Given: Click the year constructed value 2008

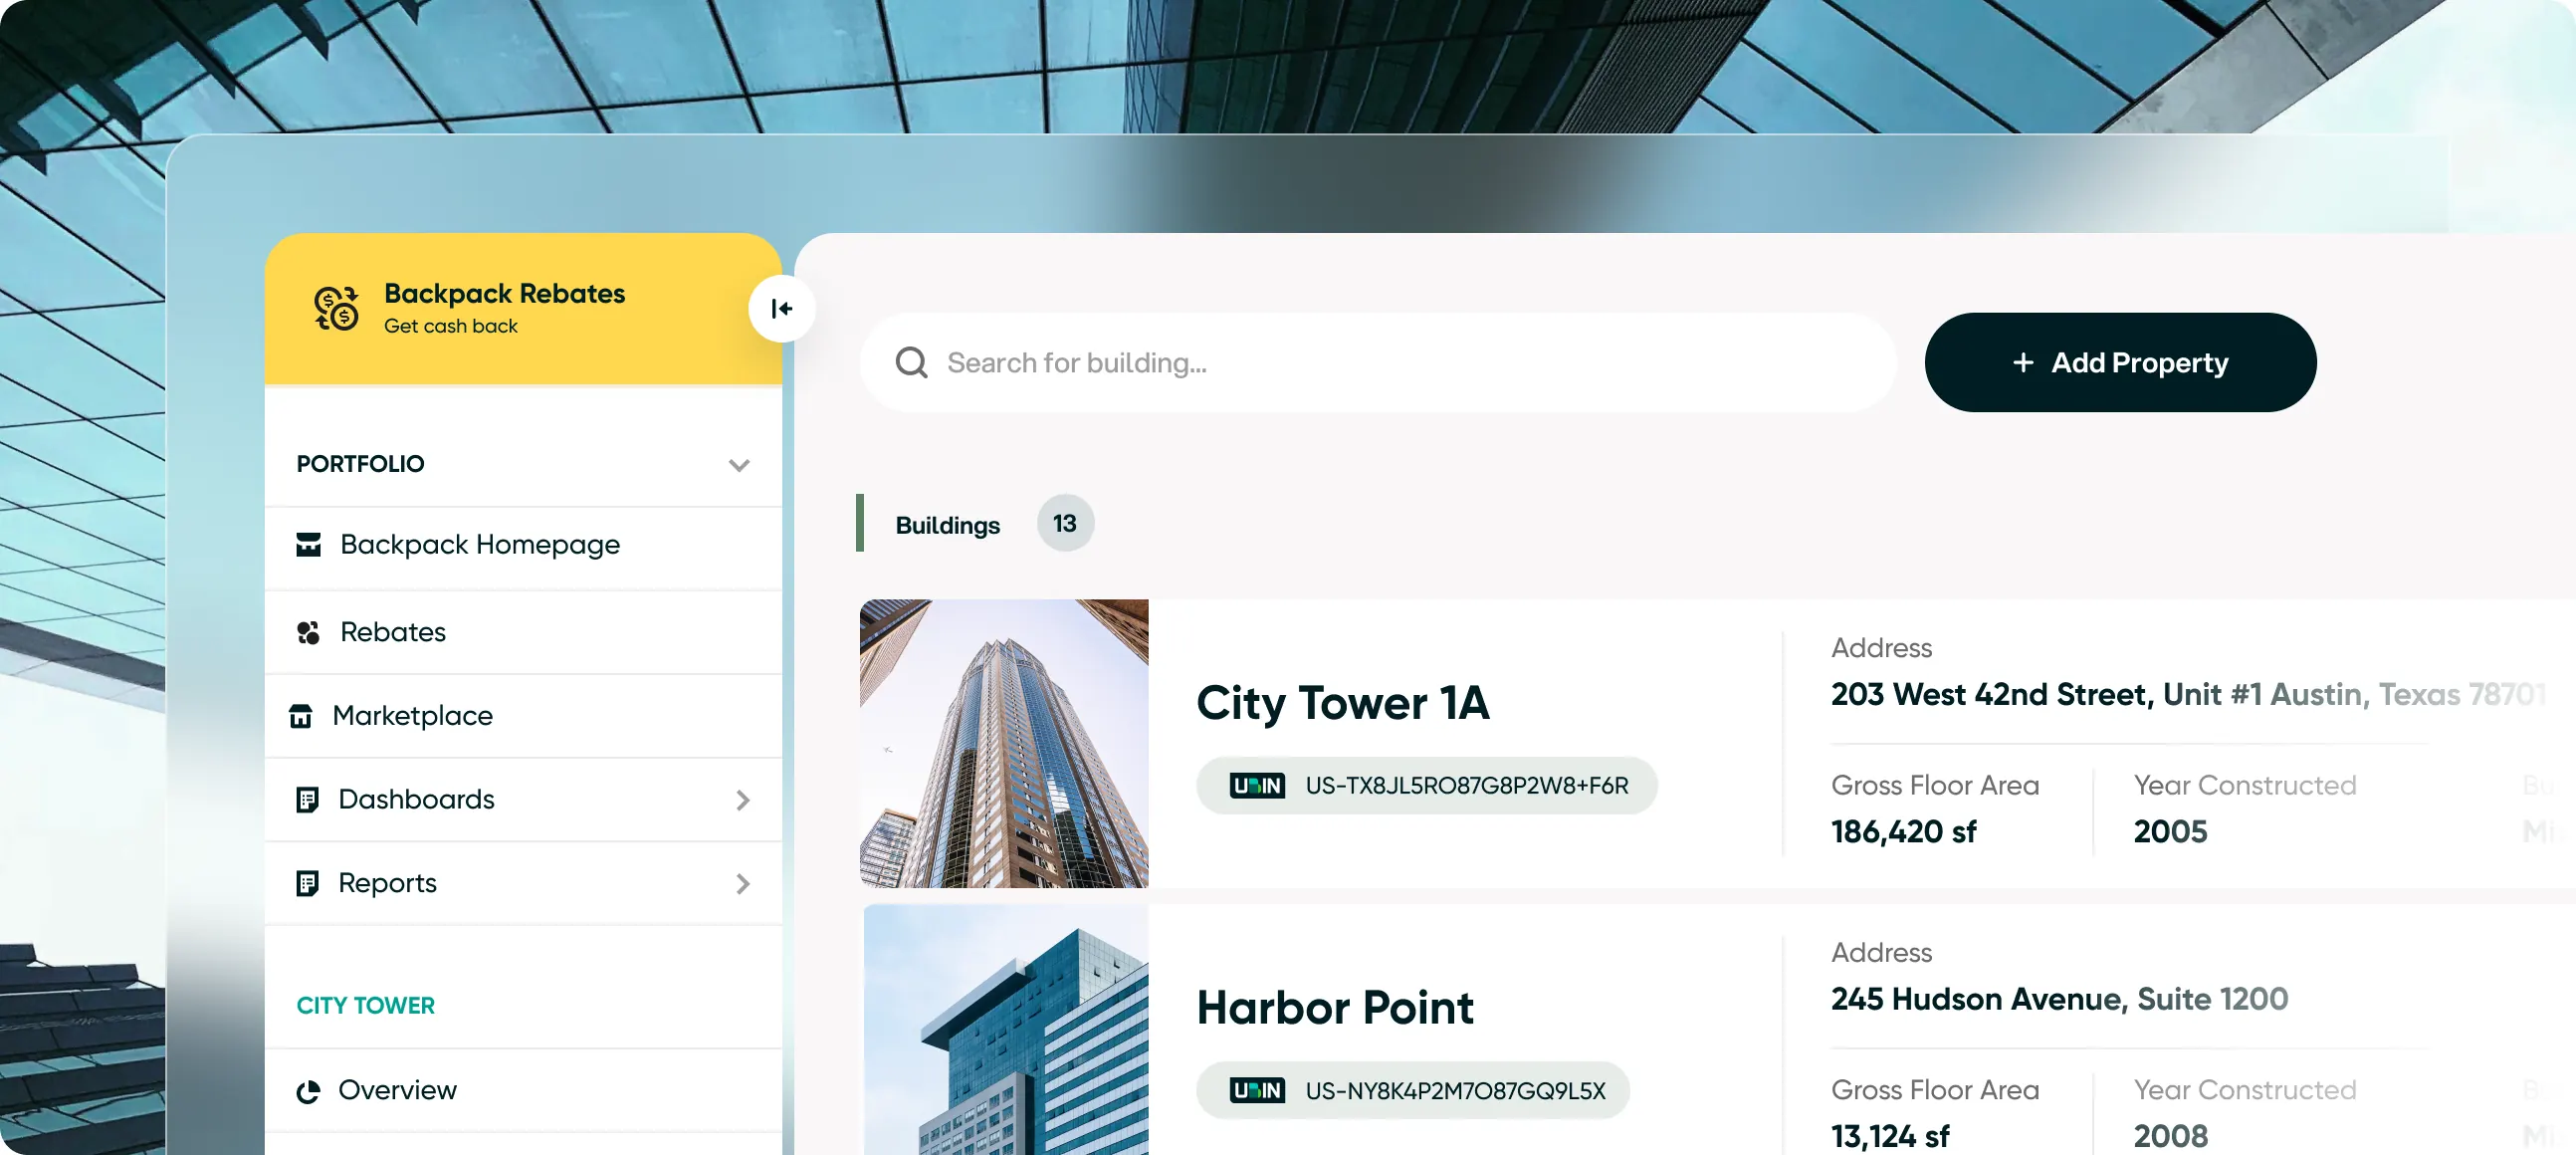Looking at the screenshot, I should click(x=2170, y=1136).
